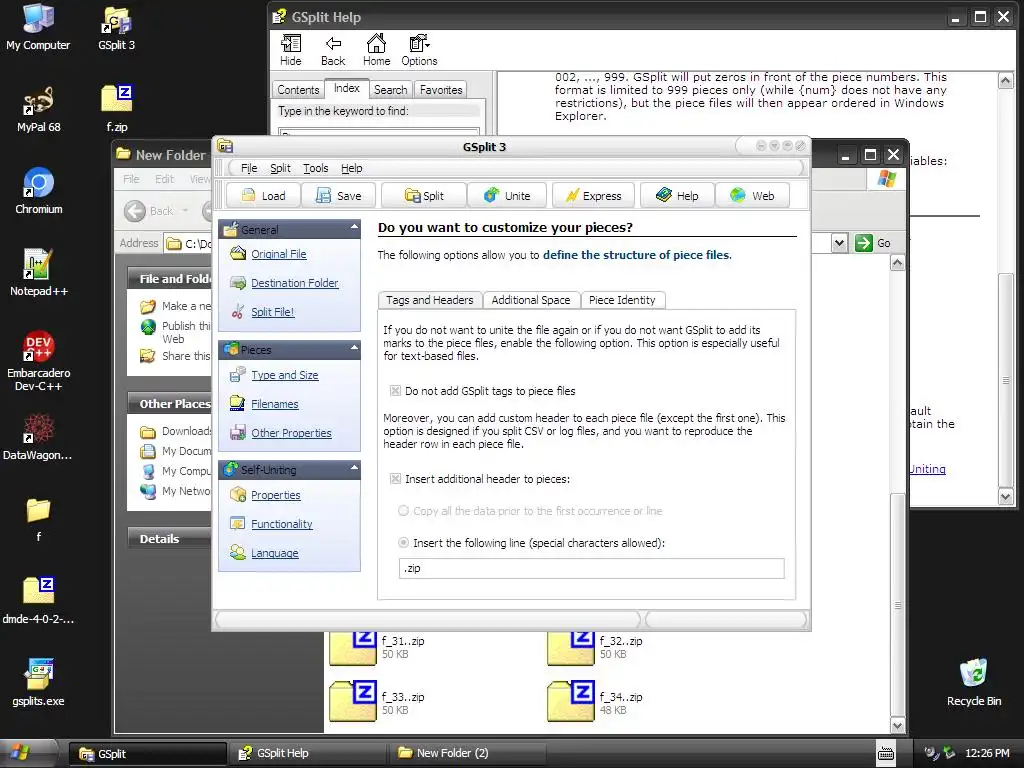Screen dimensions: 1024x768
Task: Click Go button in New Folder window
Action: [x=873, y=243]
